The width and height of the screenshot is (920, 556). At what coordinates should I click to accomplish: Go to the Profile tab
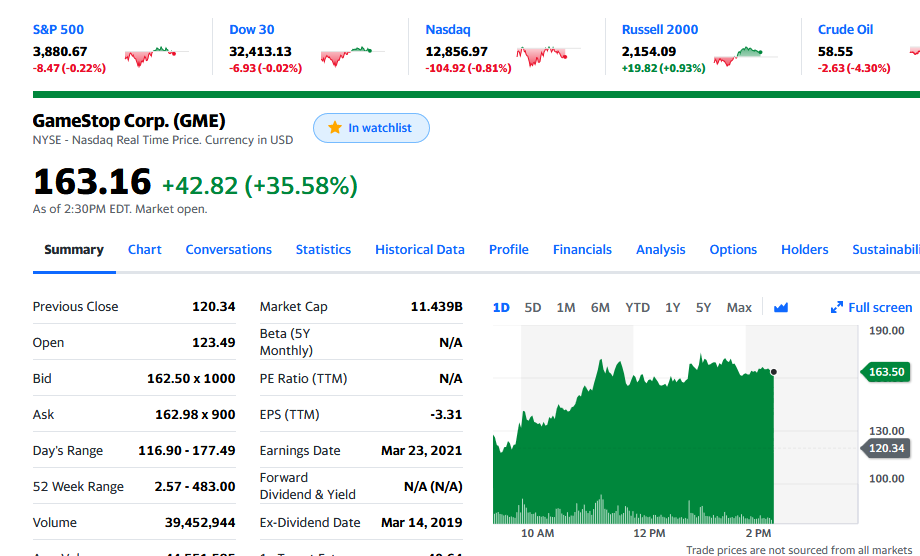click(509, 250)
